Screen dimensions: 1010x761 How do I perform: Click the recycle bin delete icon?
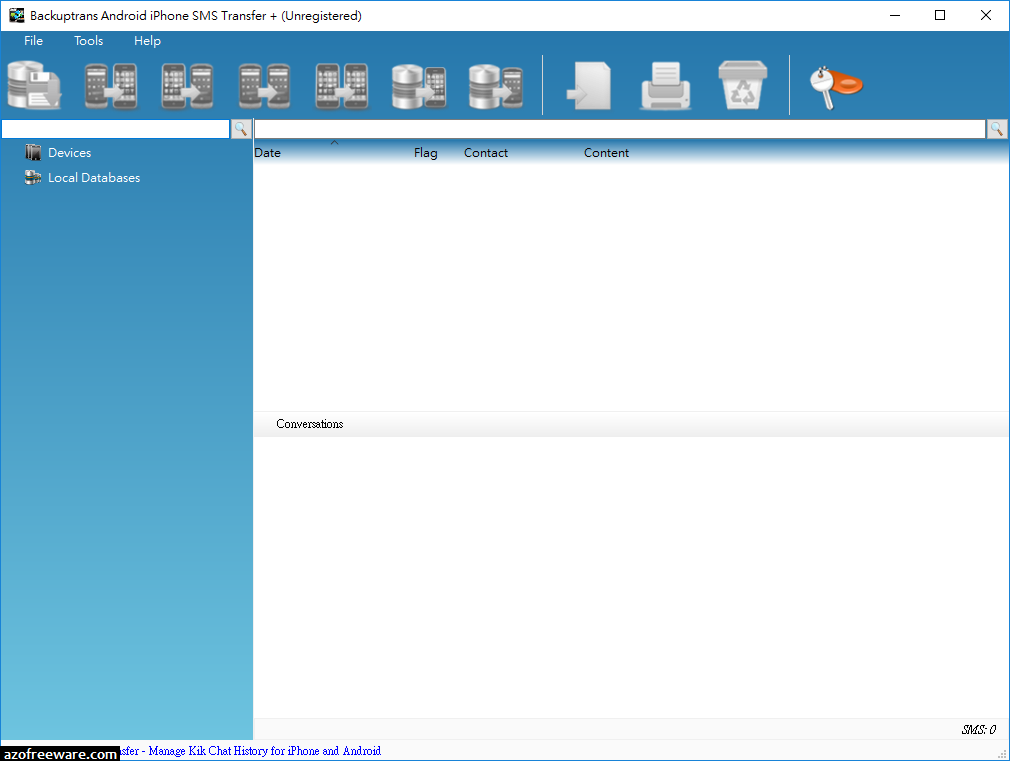(743, 85)
